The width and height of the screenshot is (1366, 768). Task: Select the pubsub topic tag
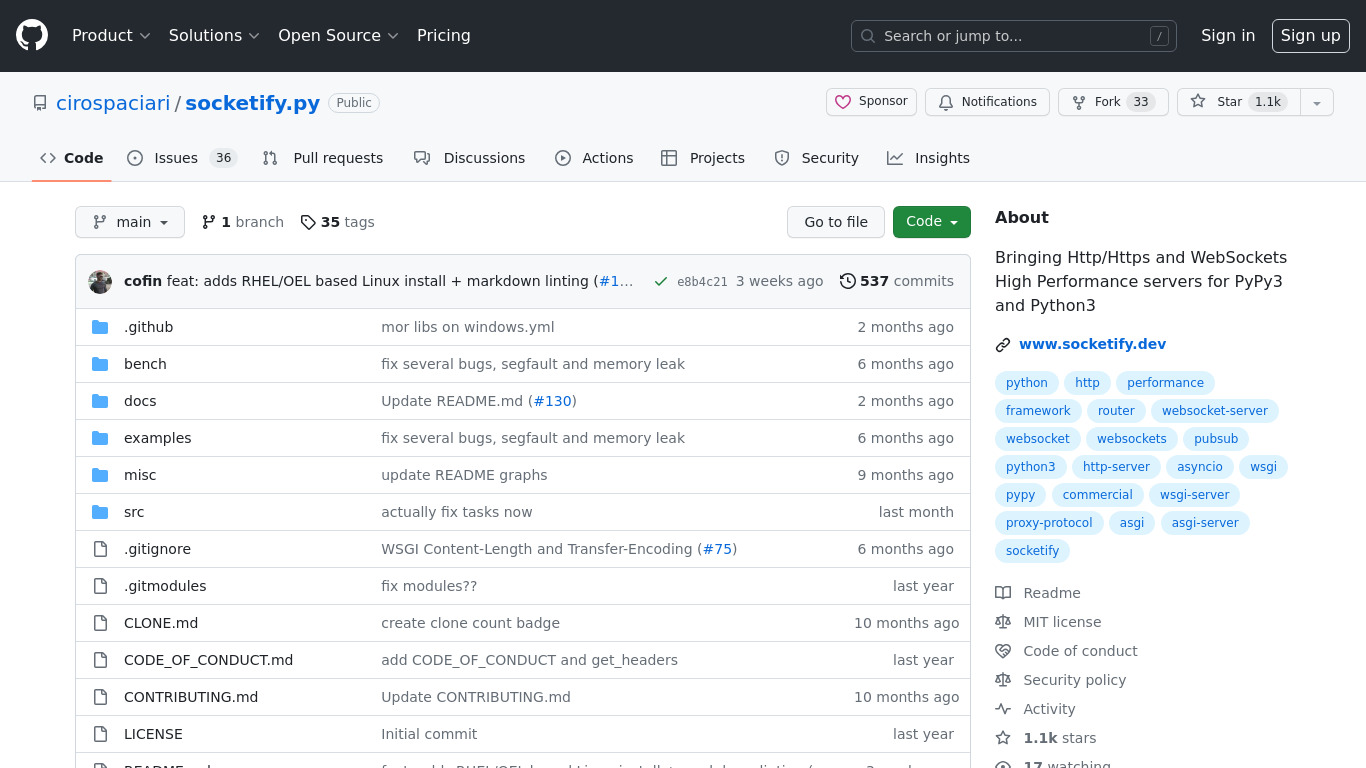[x=1216, y=439]
